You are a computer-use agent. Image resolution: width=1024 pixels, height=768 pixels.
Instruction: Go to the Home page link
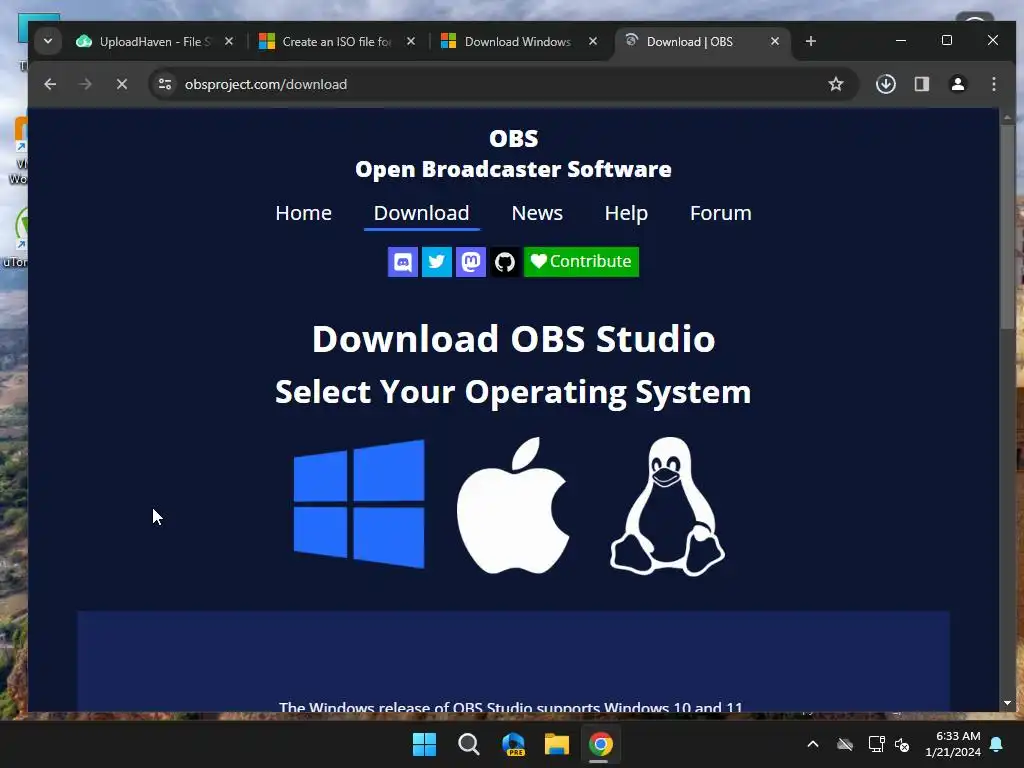pyautogui.click(x=304, y=213)
